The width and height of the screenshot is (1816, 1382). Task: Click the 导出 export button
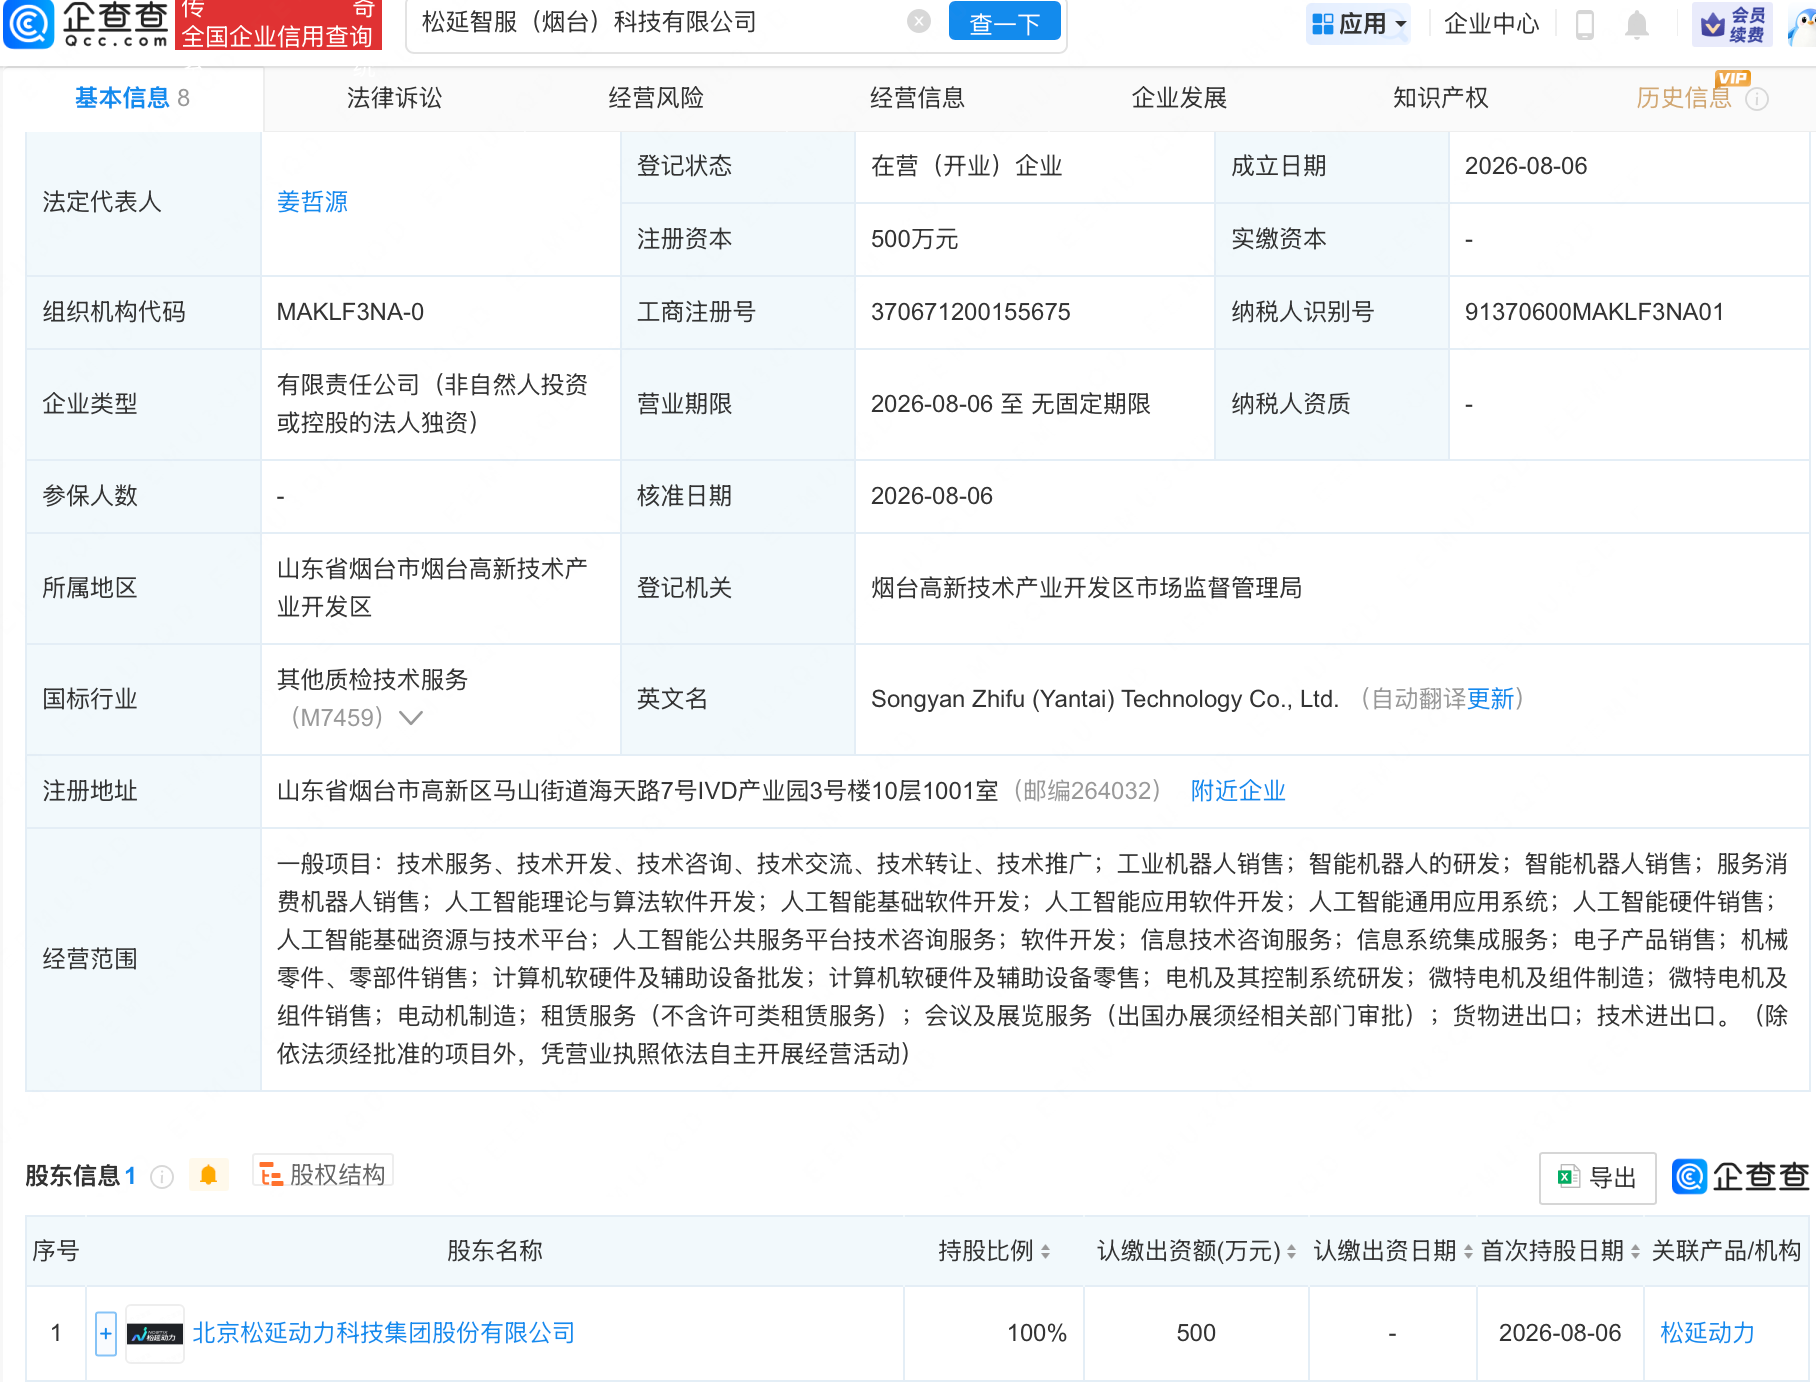point(1597,1178)
